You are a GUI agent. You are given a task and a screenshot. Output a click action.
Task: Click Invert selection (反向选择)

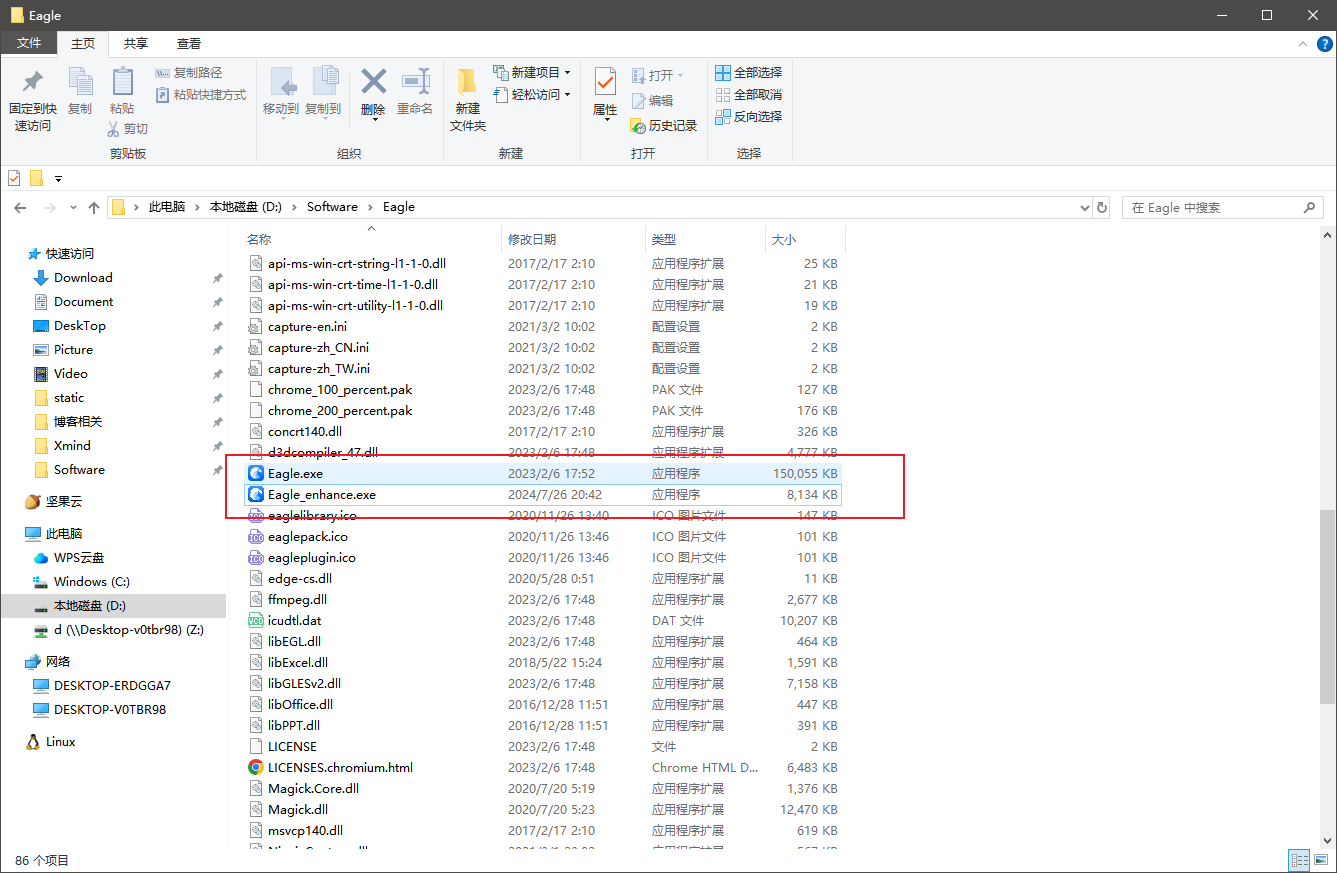click(749, 117)
